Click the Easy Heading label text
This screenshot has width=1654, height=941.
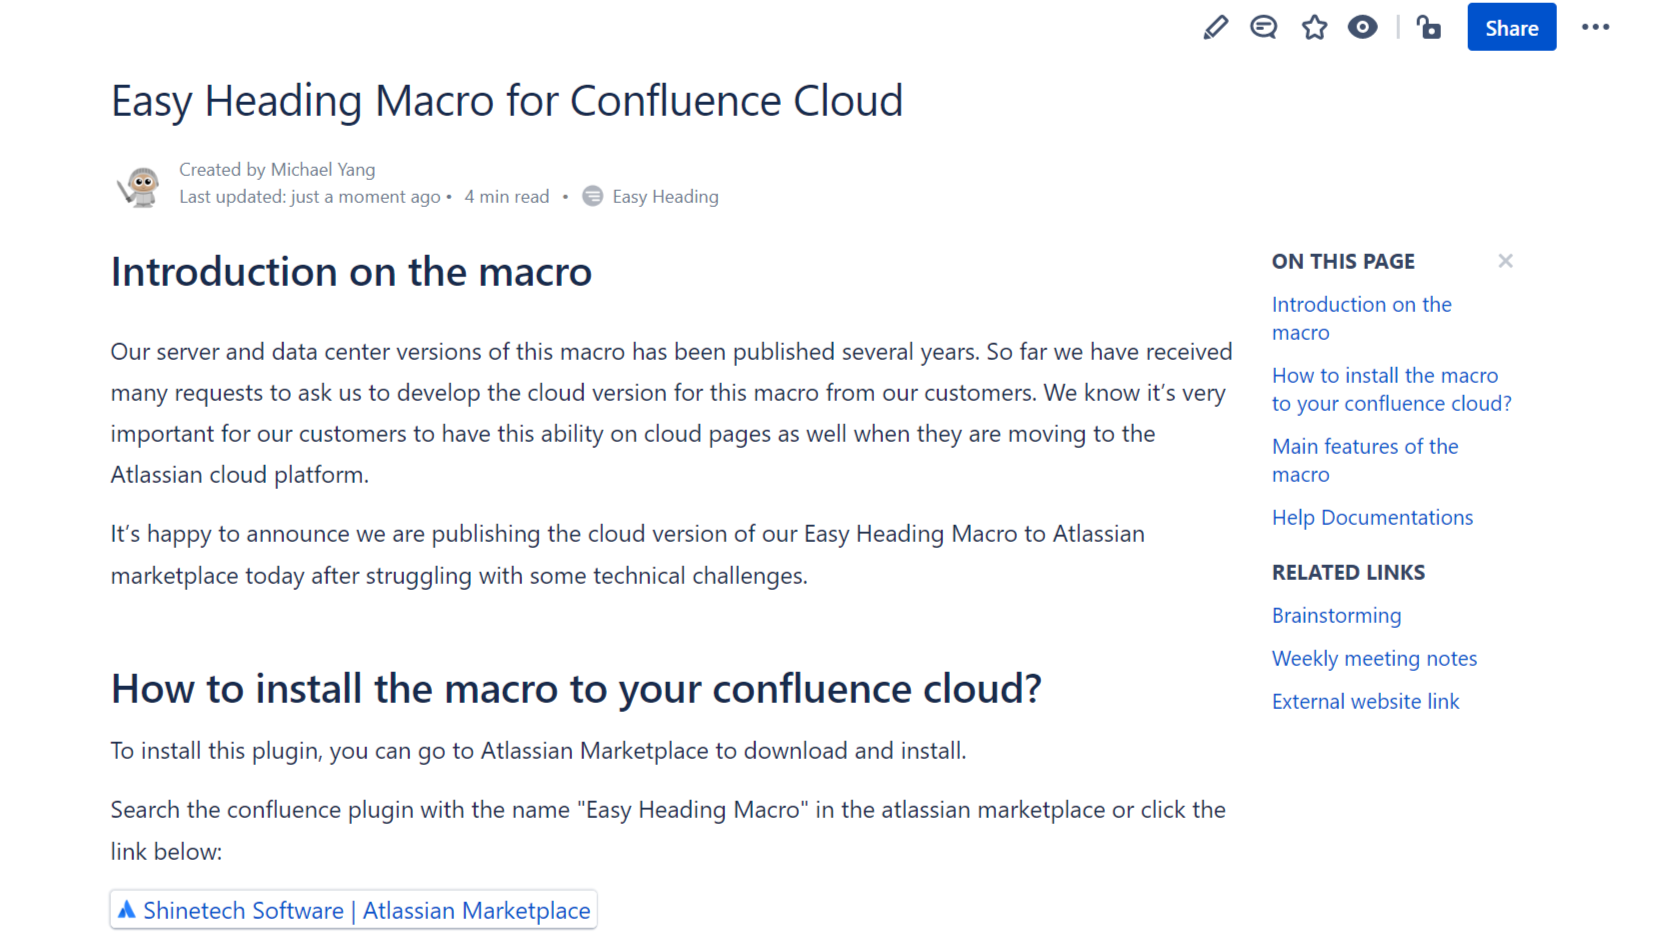(665, 196)
